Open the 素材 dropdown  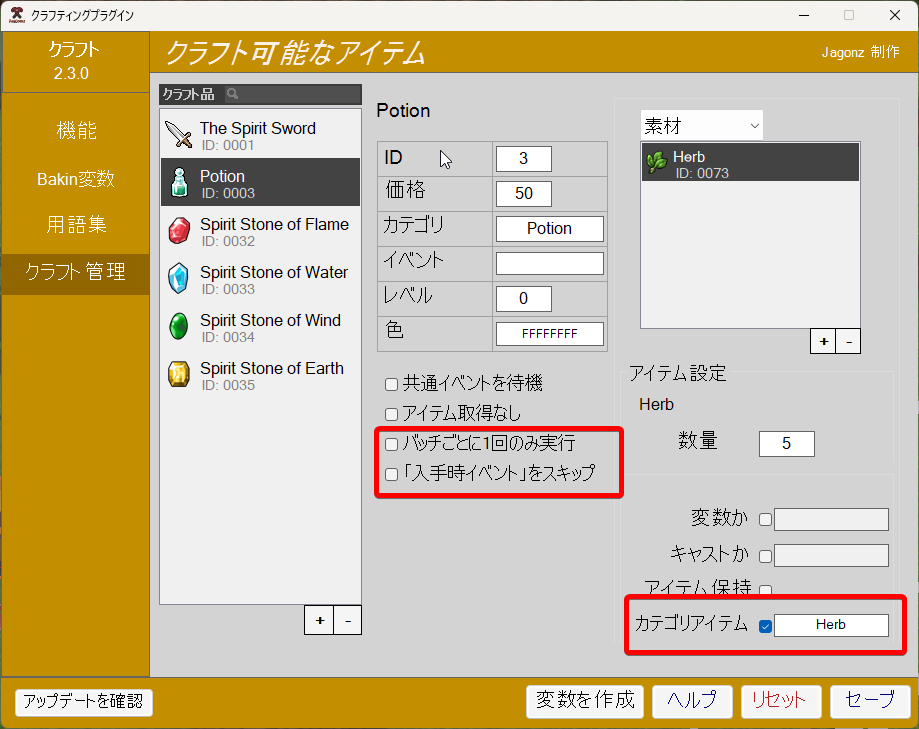pos(702,125)
